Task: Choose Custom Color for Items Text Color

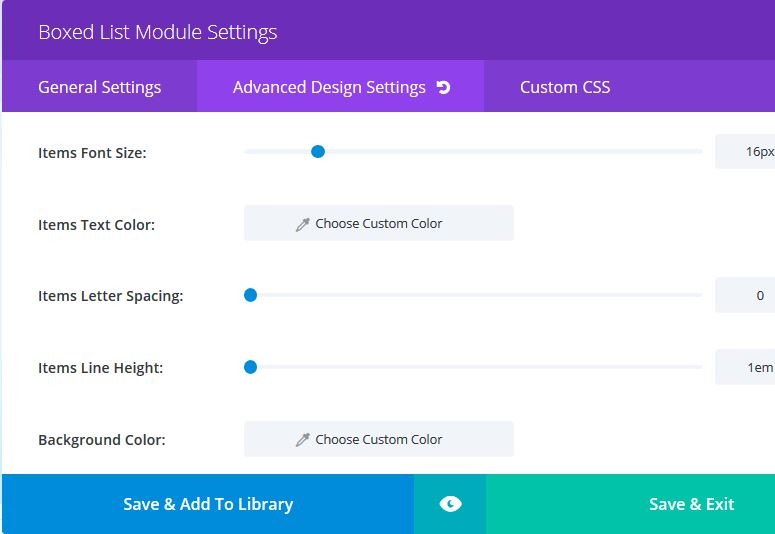Action: [379, 223]
